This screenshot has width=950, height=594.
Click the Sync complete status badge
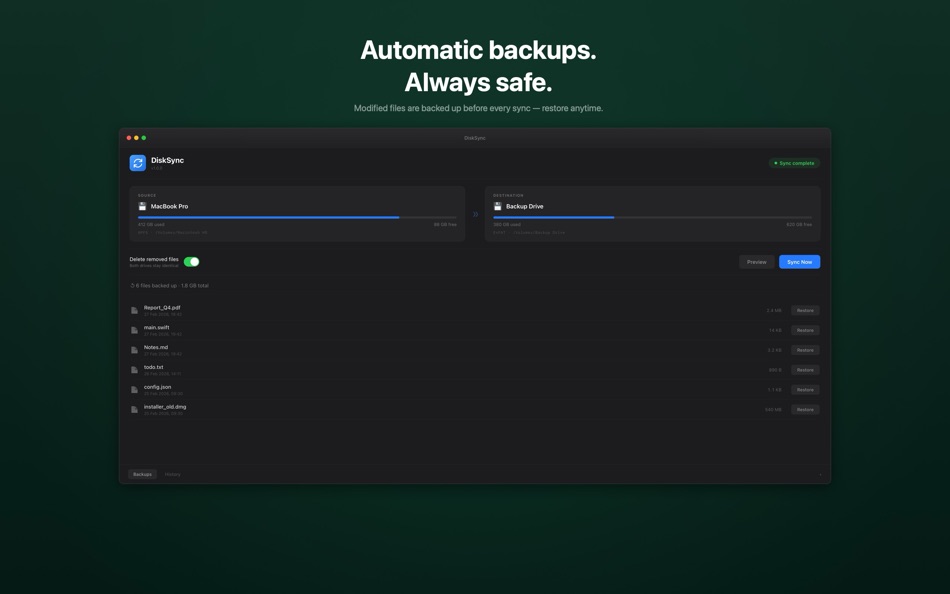tap(794, 163)
